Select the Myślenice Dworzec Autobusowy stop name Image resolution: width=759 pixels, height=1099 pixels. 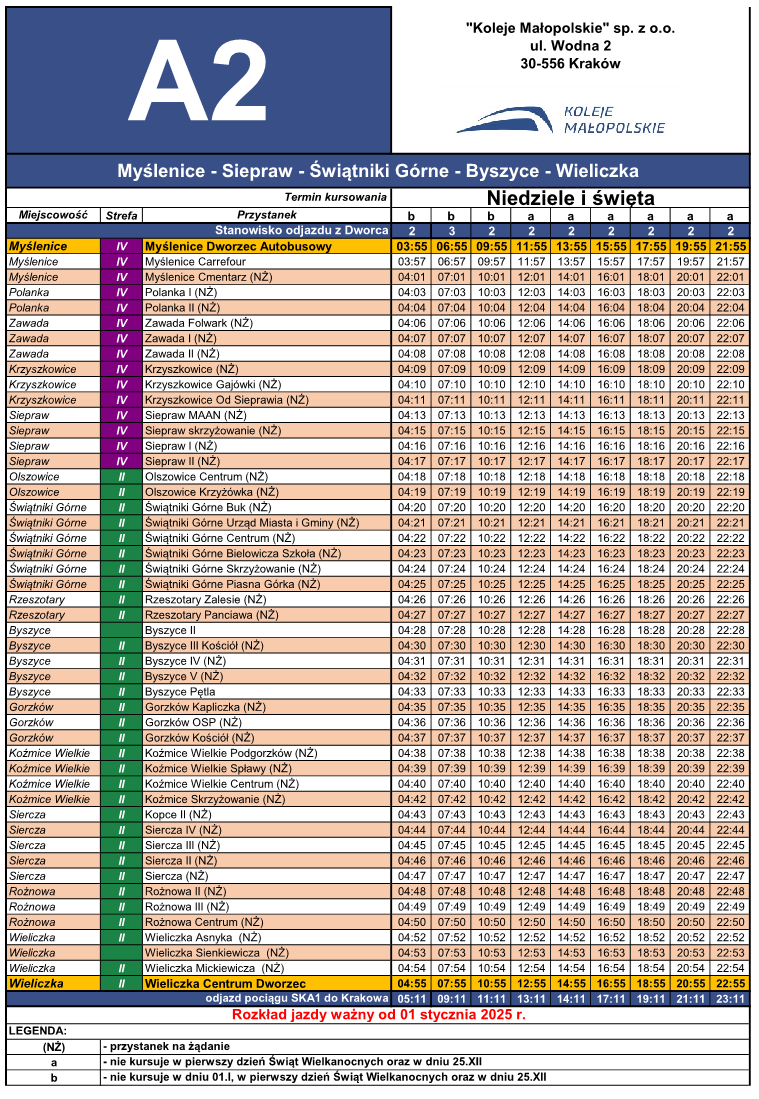pos(238,246)
